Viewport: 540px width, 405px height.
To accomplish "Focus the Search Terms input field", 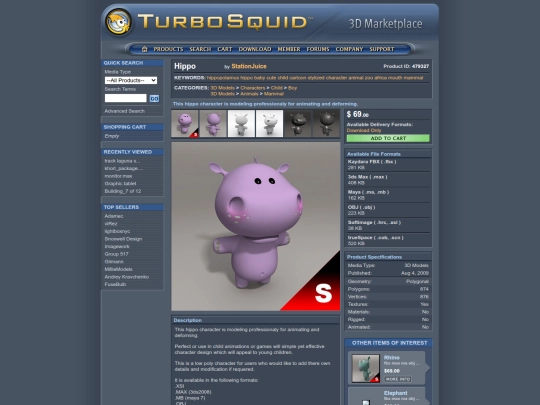I will tap(126, 98).
